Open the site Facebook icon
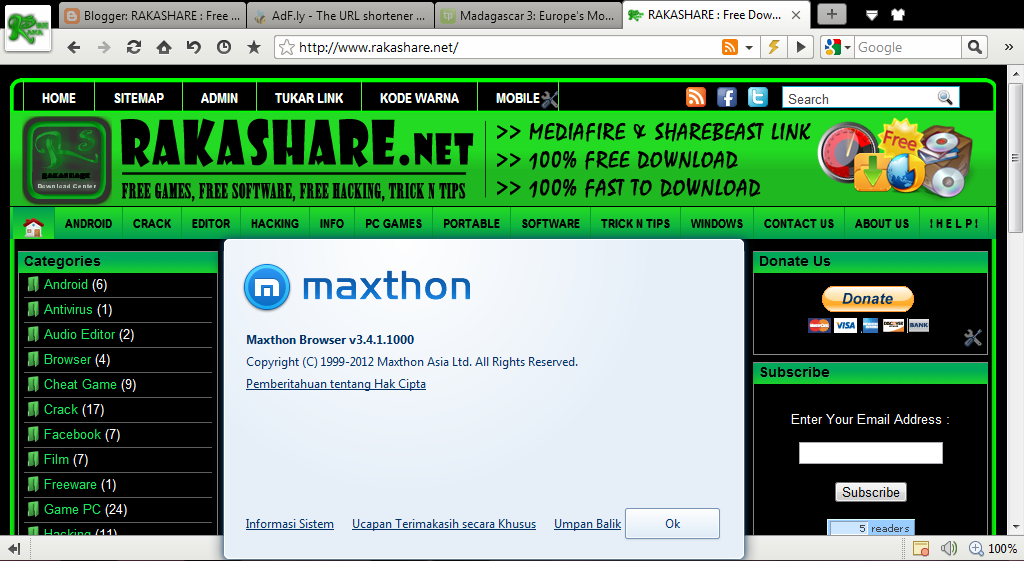The height and width of the screenshot is (561, 1024). tap(727, 97)
